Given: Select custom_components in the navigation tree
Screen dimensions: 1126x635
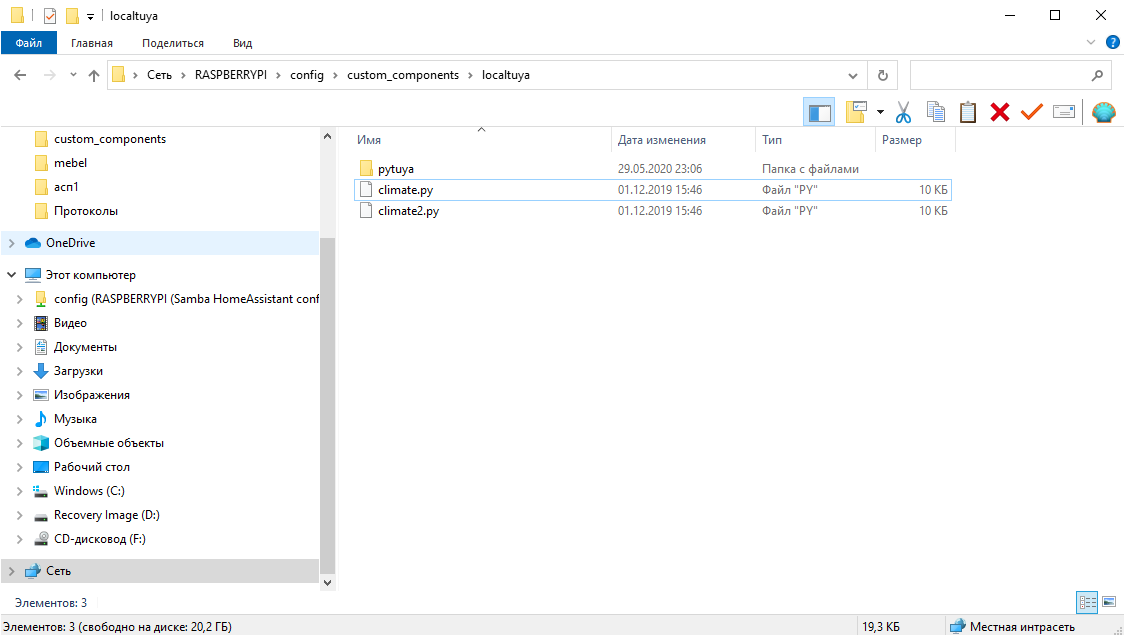Looking at the screenshot, I should pos(110,139).
